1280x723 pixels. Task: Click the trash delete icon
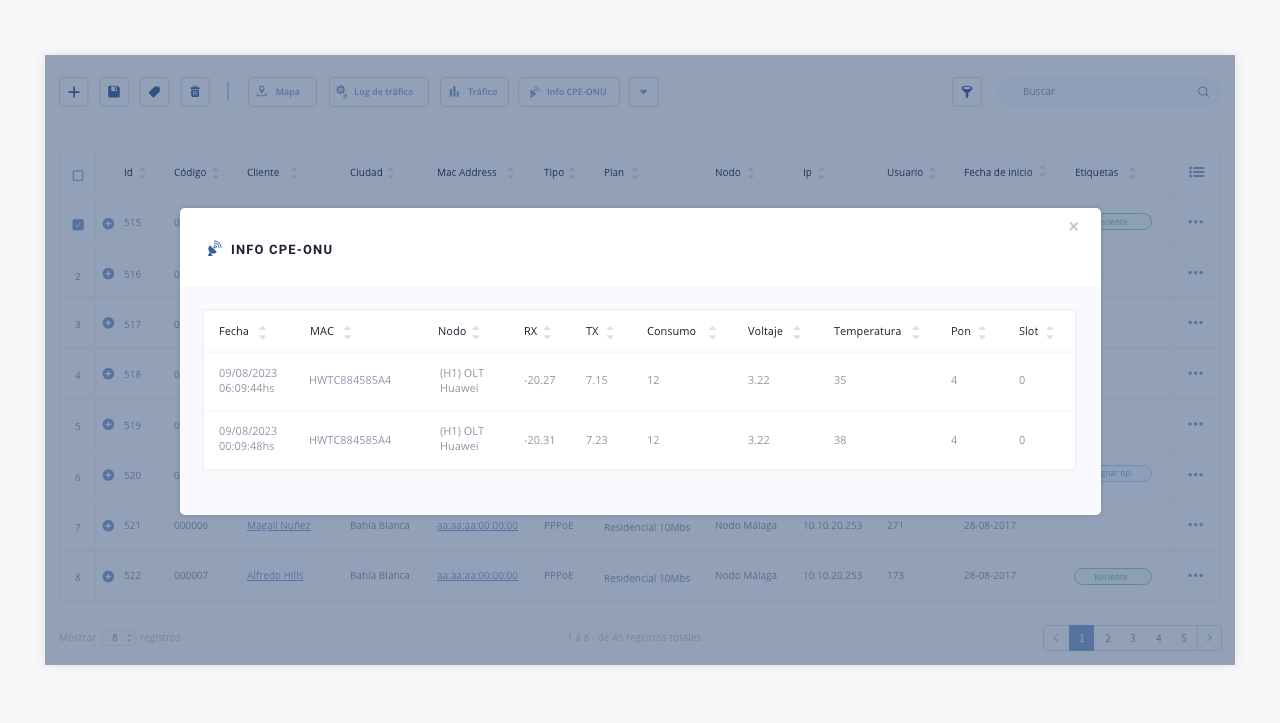click(x=195, y=92)
